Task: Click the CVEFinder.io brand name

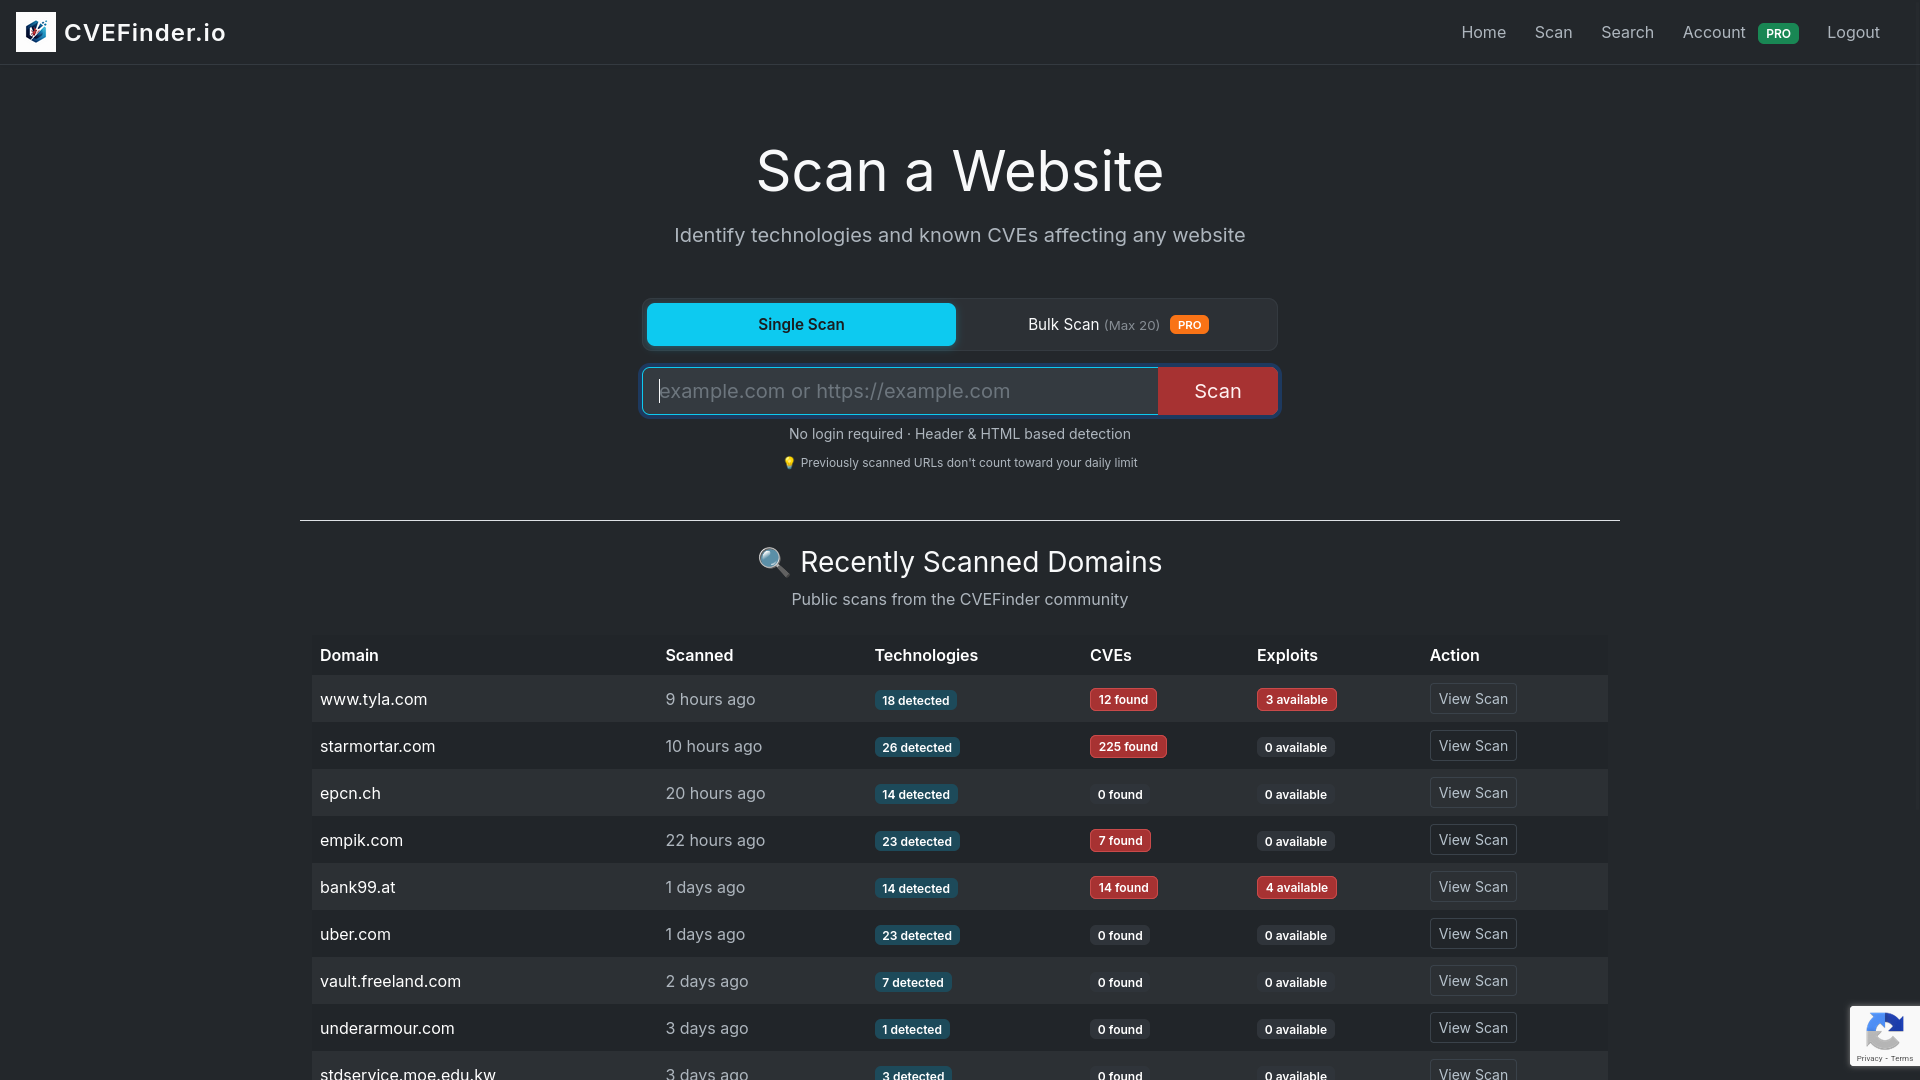Action: (x=145, y=33)
